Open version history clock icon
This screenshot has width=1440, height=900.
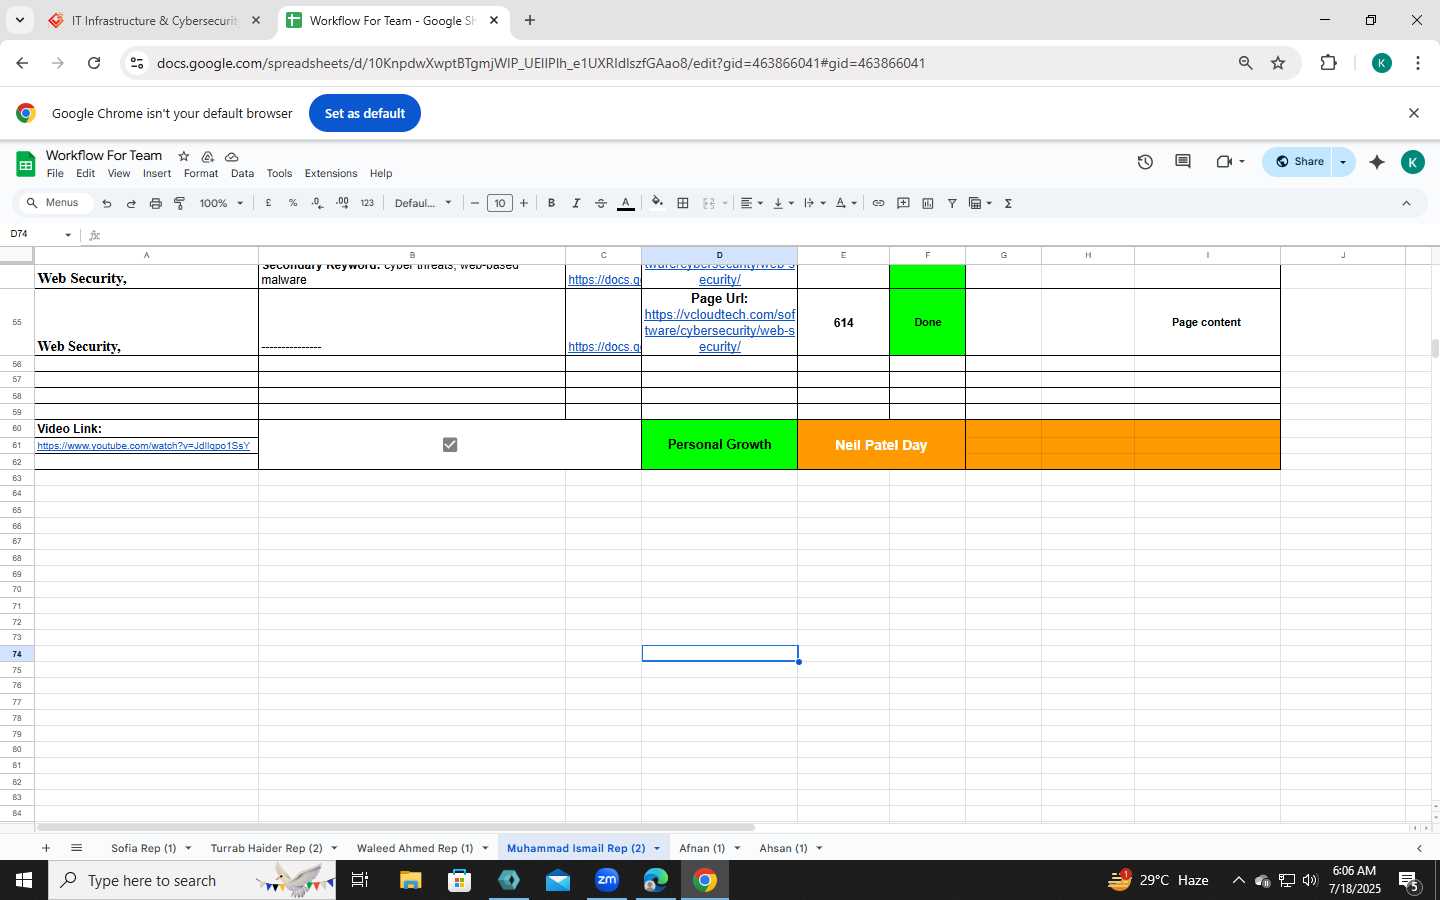click(1145, 162)
